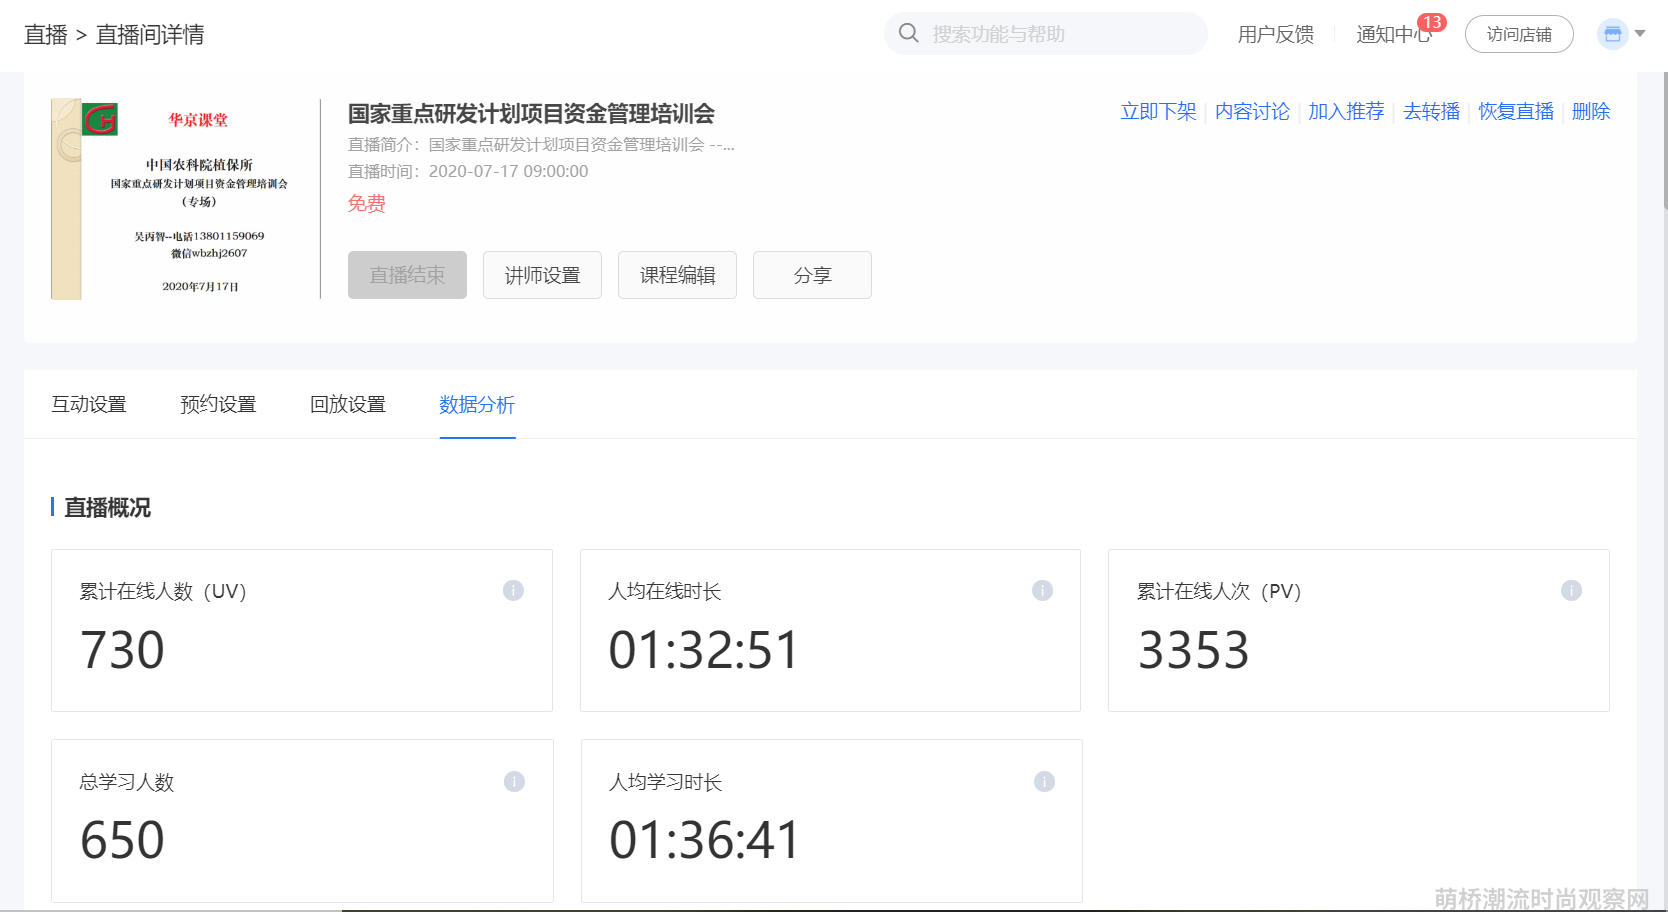
Task: Click the 课程编辑 button
Action: pos(677,275)
